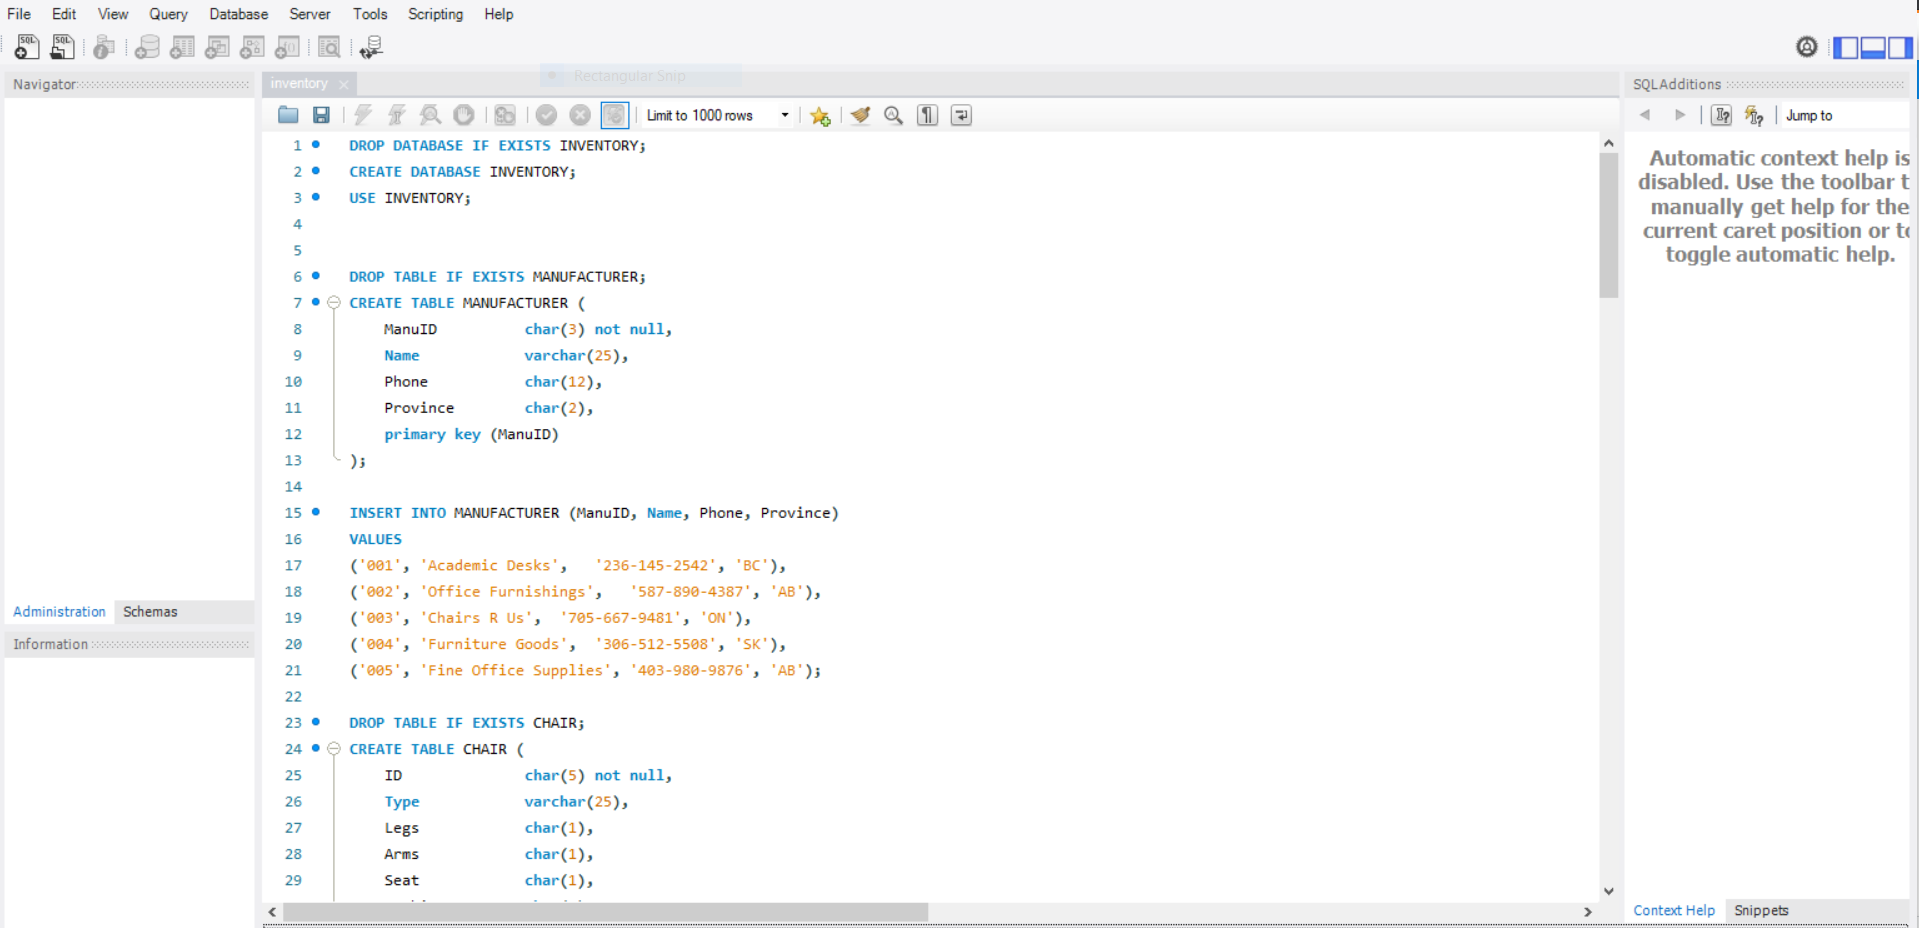Open the Server menu
The width and height of the screenshot is (1919, 928).
tap(310, 14)
